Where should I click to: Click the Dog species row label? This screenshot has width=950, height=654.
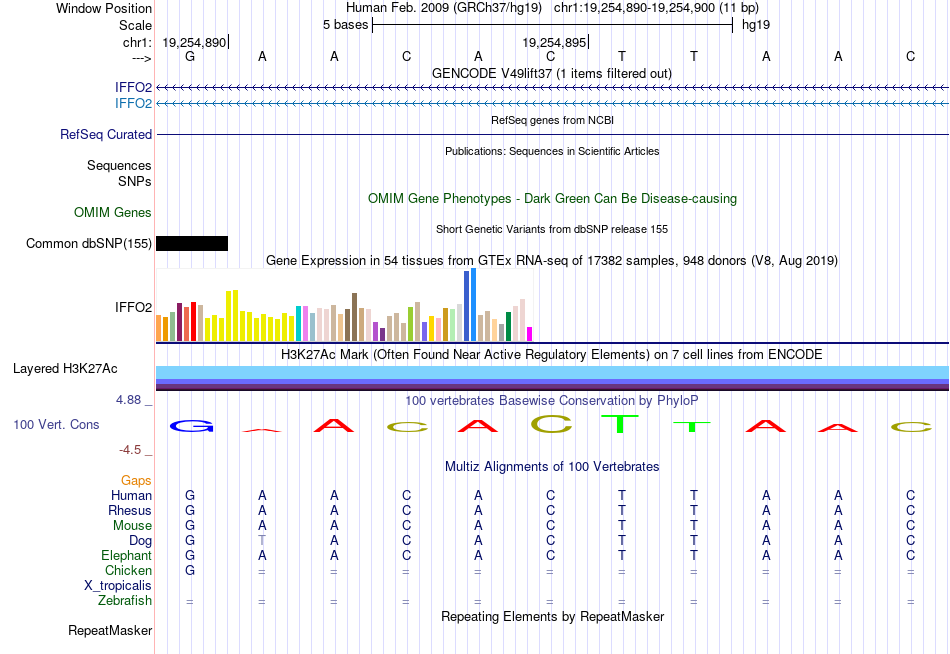point(140,541)
